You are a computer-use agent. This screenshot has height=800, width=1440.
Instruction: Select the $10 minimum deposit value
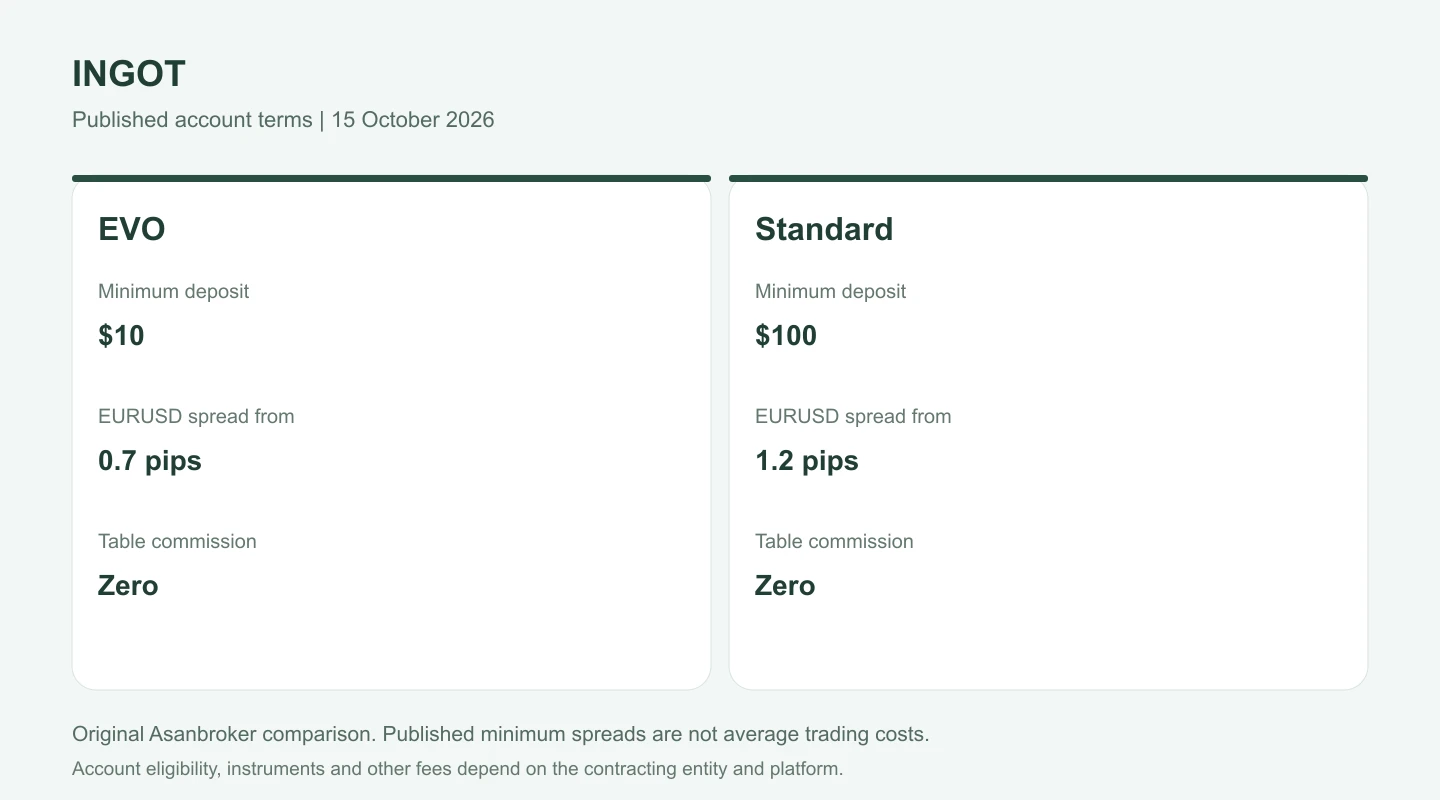pyautogui.click(x=121, y=336)
